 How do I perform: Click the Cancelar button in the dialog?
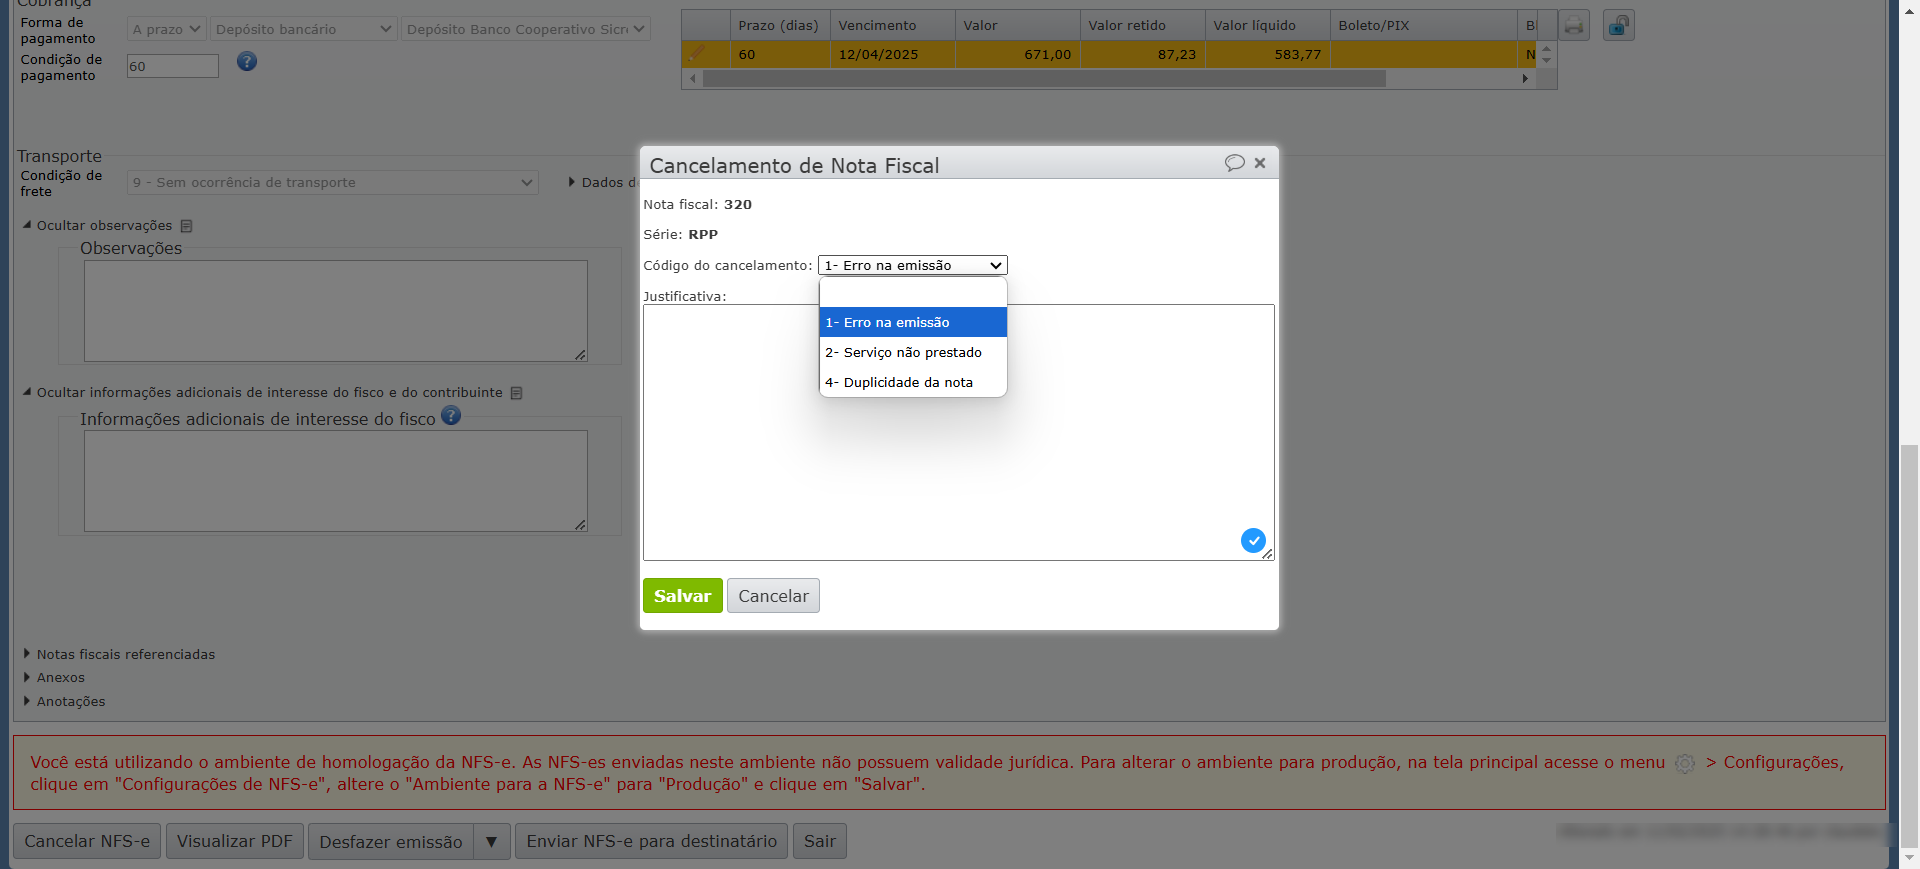[x=773, y=596]
